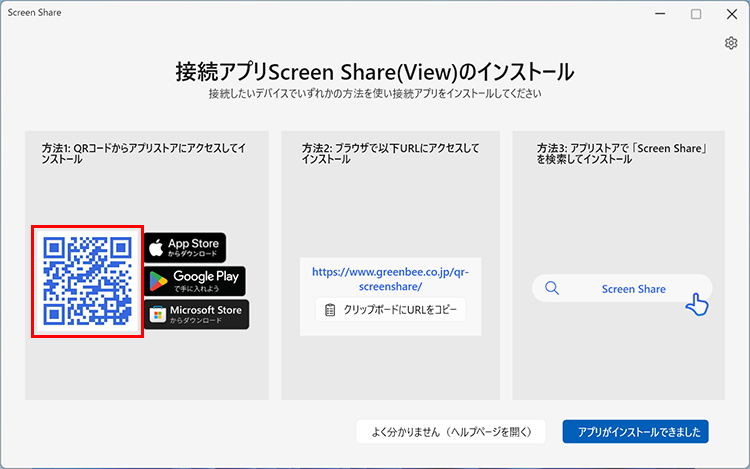Open the Google Play download badge

point(195,280)
